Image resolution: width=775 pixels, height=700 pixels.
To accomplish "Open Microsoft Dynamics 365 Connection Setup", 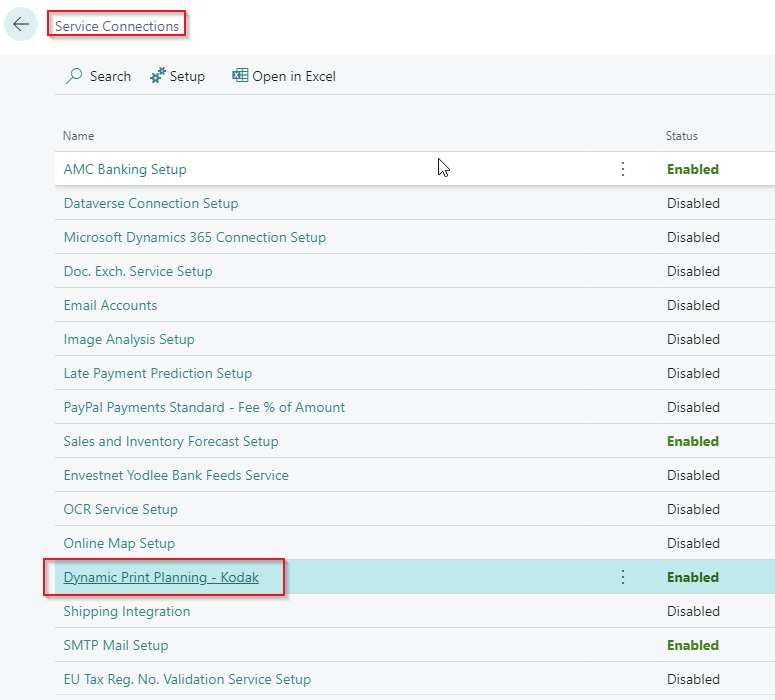I will (194, 237).
